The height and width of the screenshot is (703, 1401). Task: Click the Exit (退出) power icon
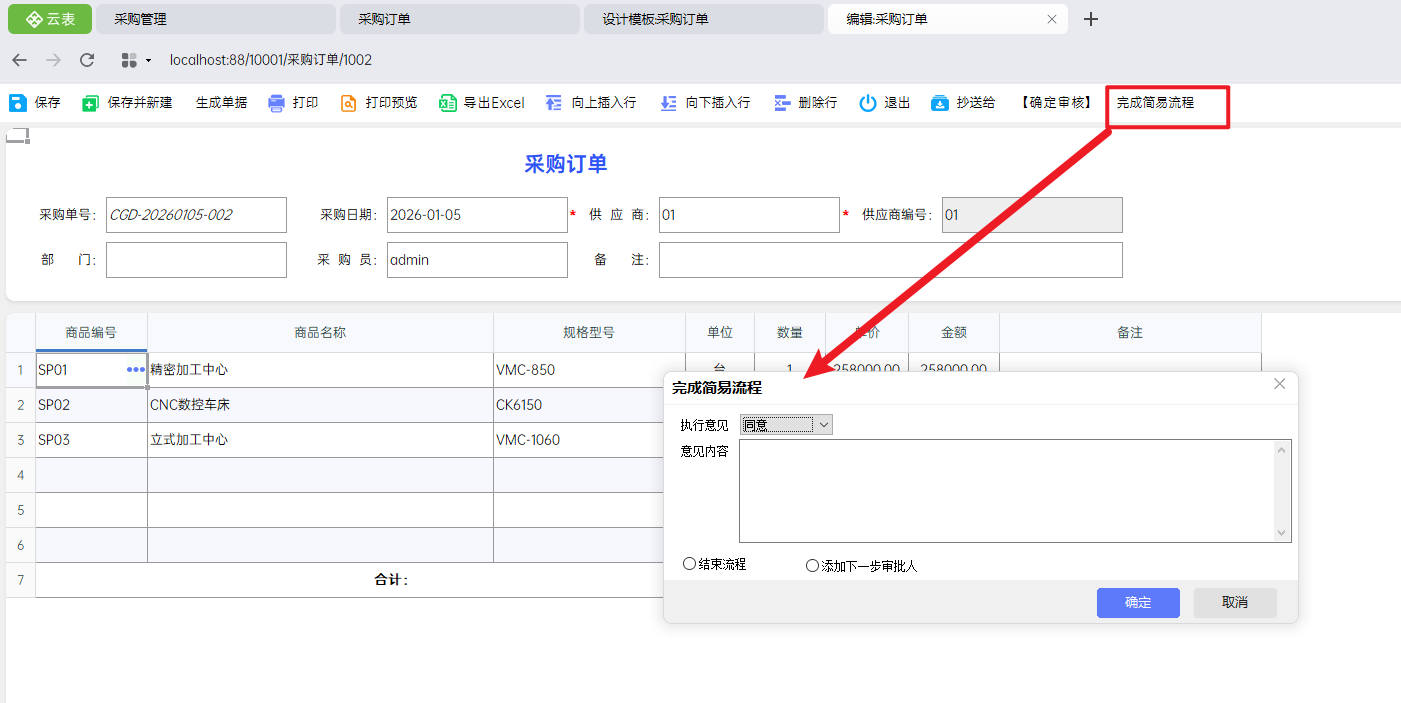coord(868,103)
